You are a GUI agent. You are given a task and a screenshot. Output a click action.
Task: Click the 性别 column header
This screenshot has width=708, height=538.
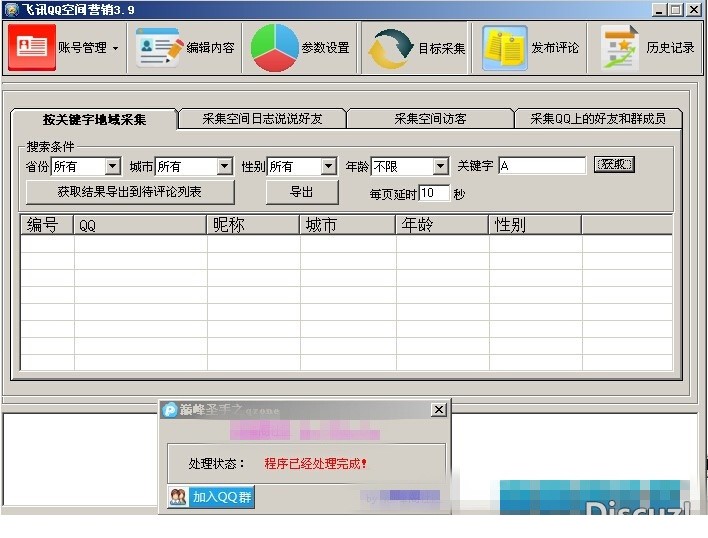coord(536,225)
